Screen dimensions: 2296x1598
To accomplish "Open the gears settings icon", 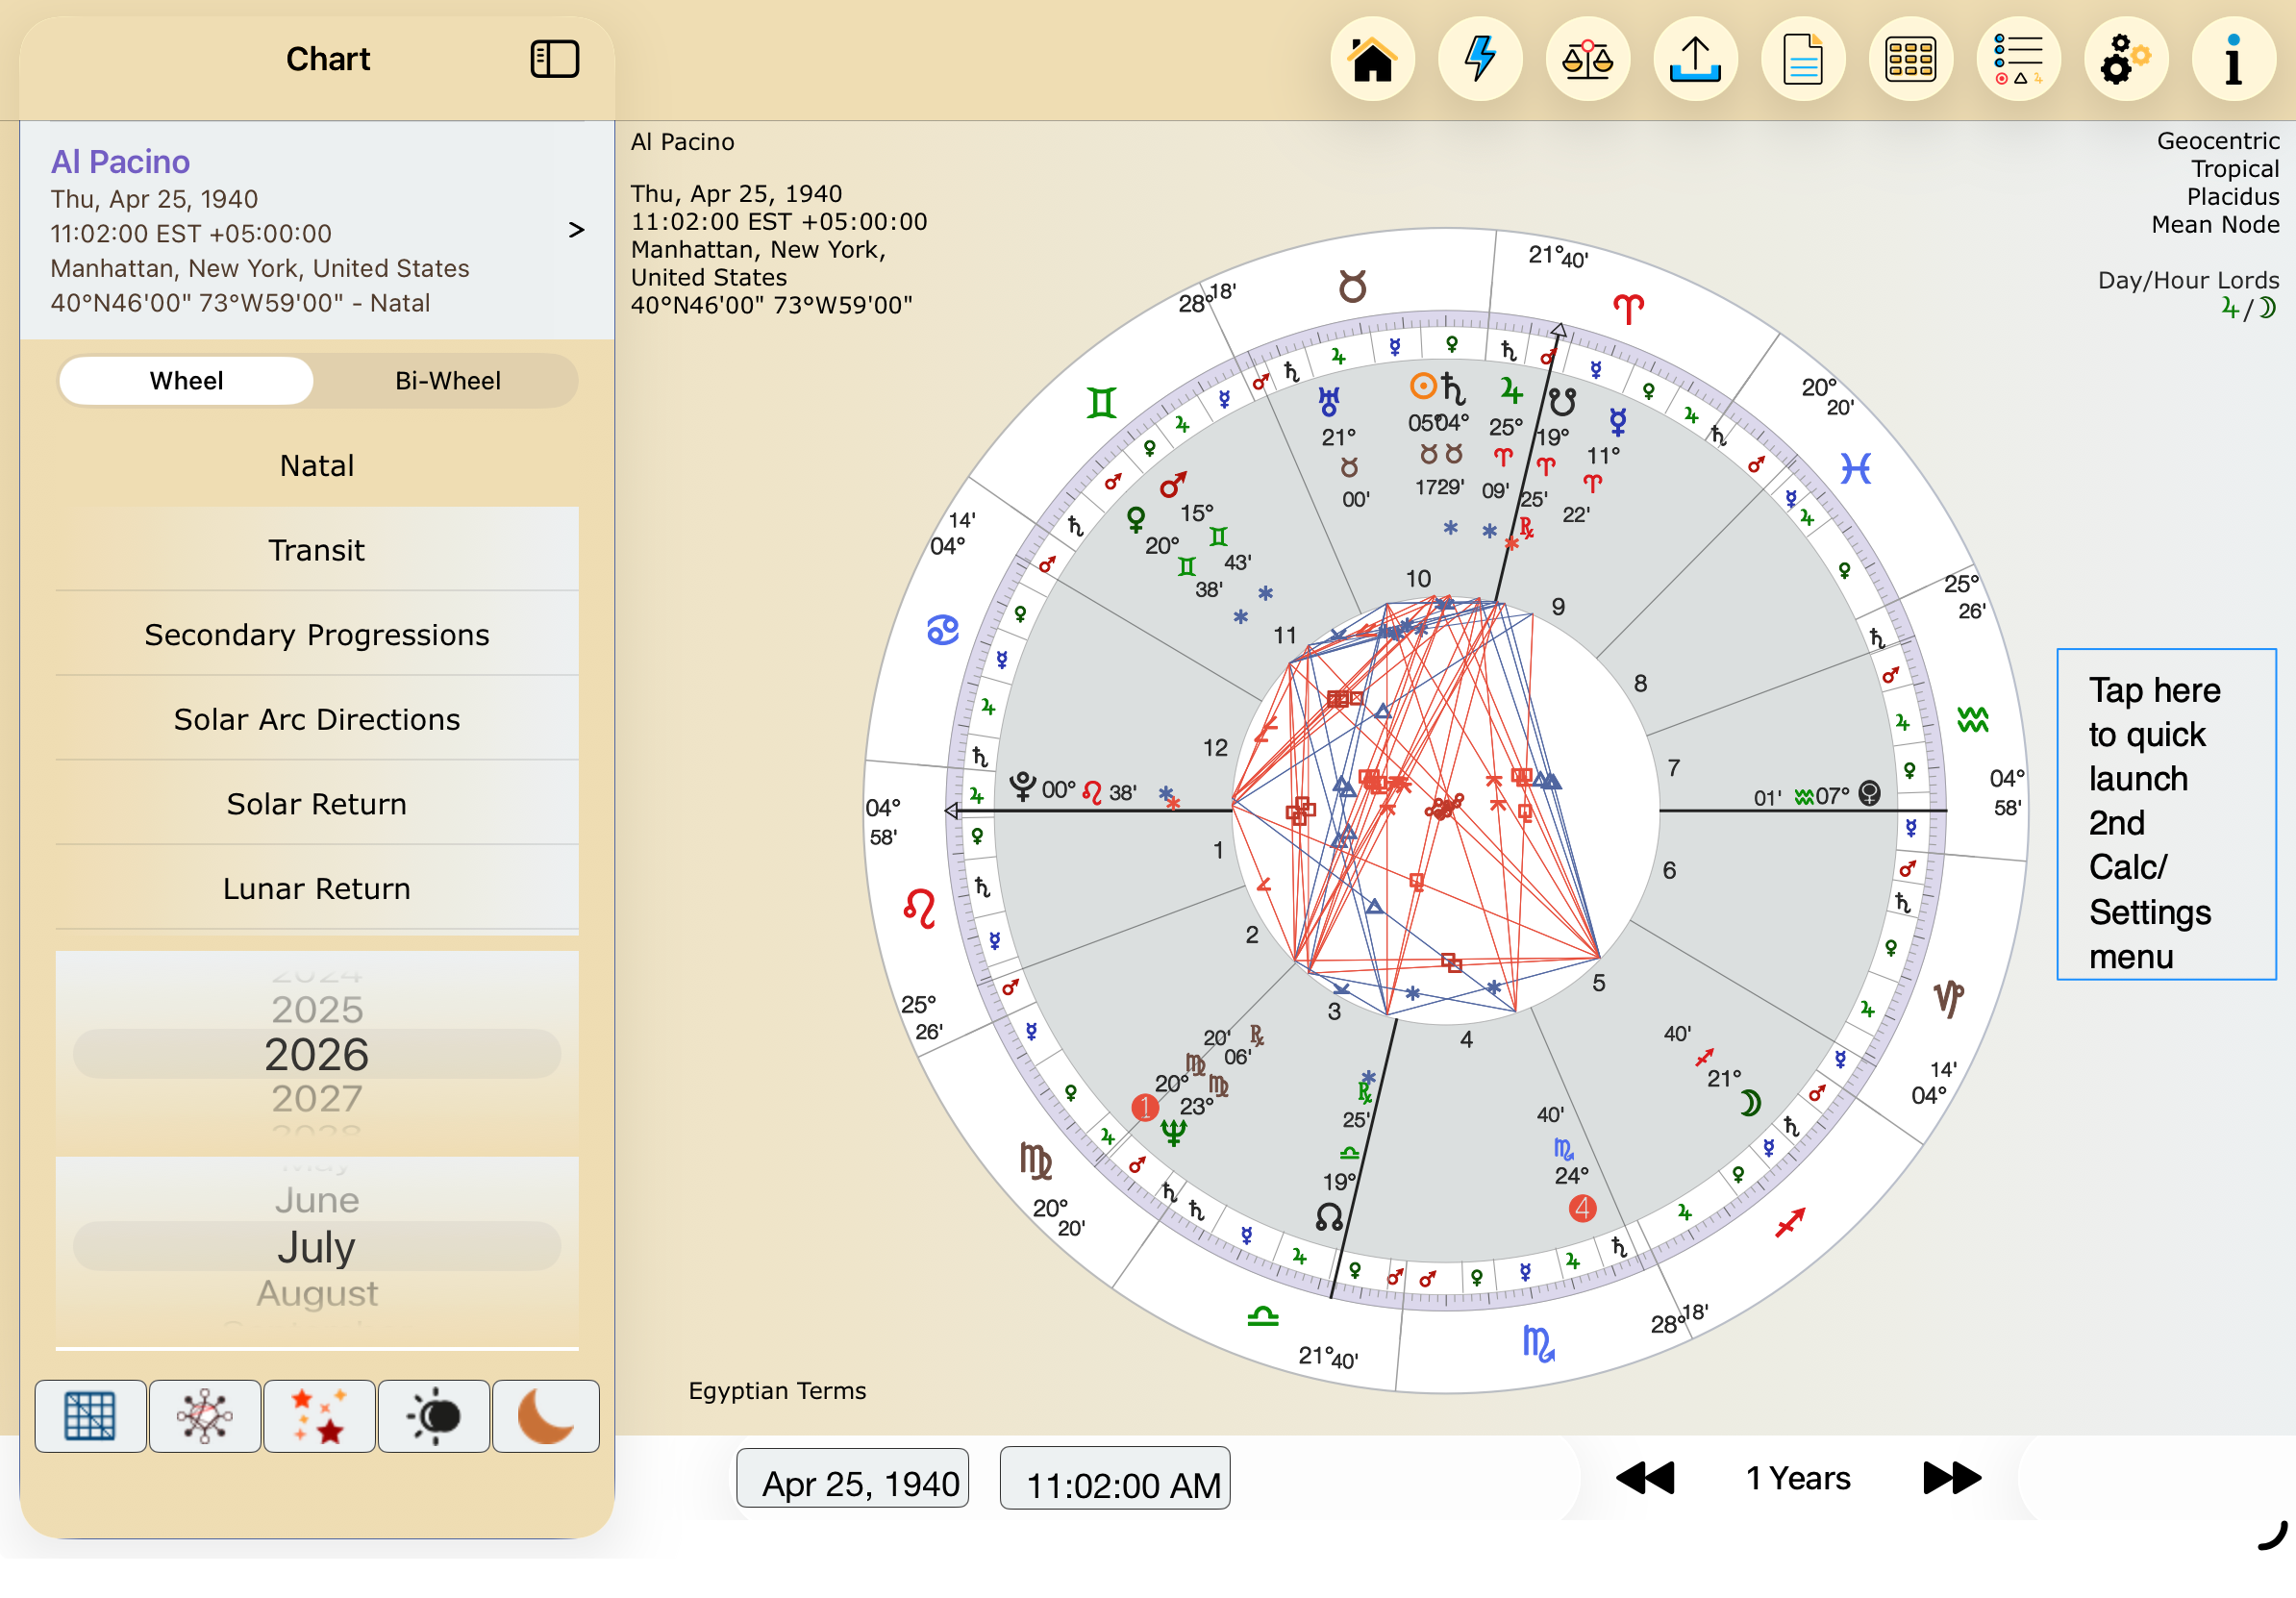I will [2126, 60].
